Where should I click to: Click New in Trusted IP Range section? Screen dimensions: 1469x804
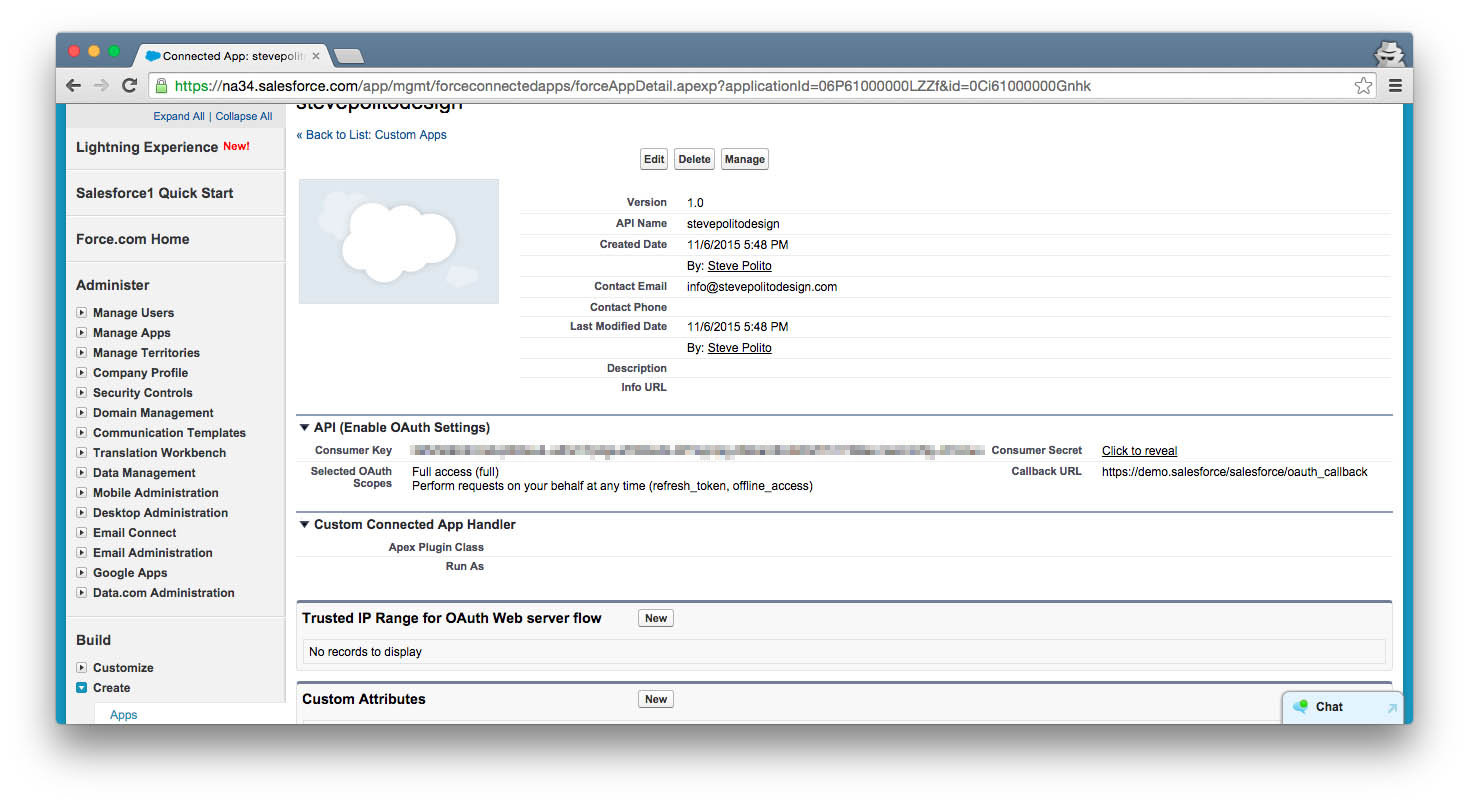(656, 618)
